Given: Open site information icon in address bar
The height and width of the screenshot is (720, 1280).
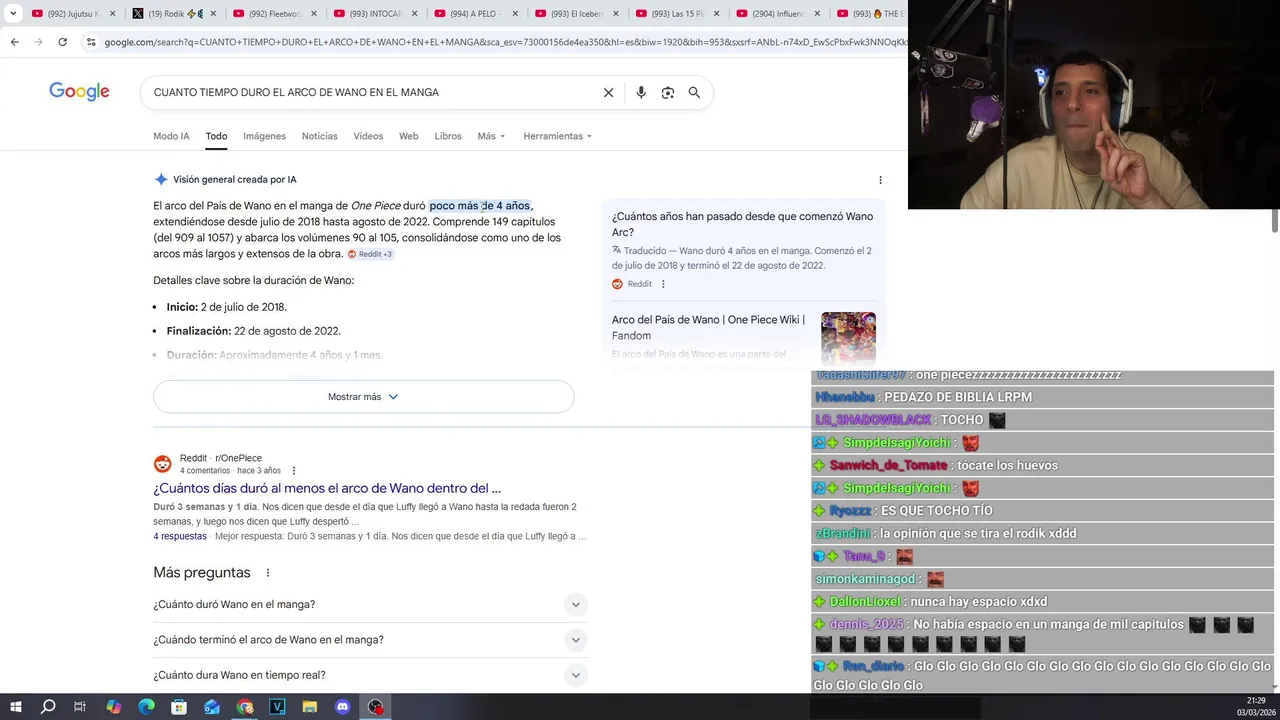Looking at the screenshot, I should 91,42.
